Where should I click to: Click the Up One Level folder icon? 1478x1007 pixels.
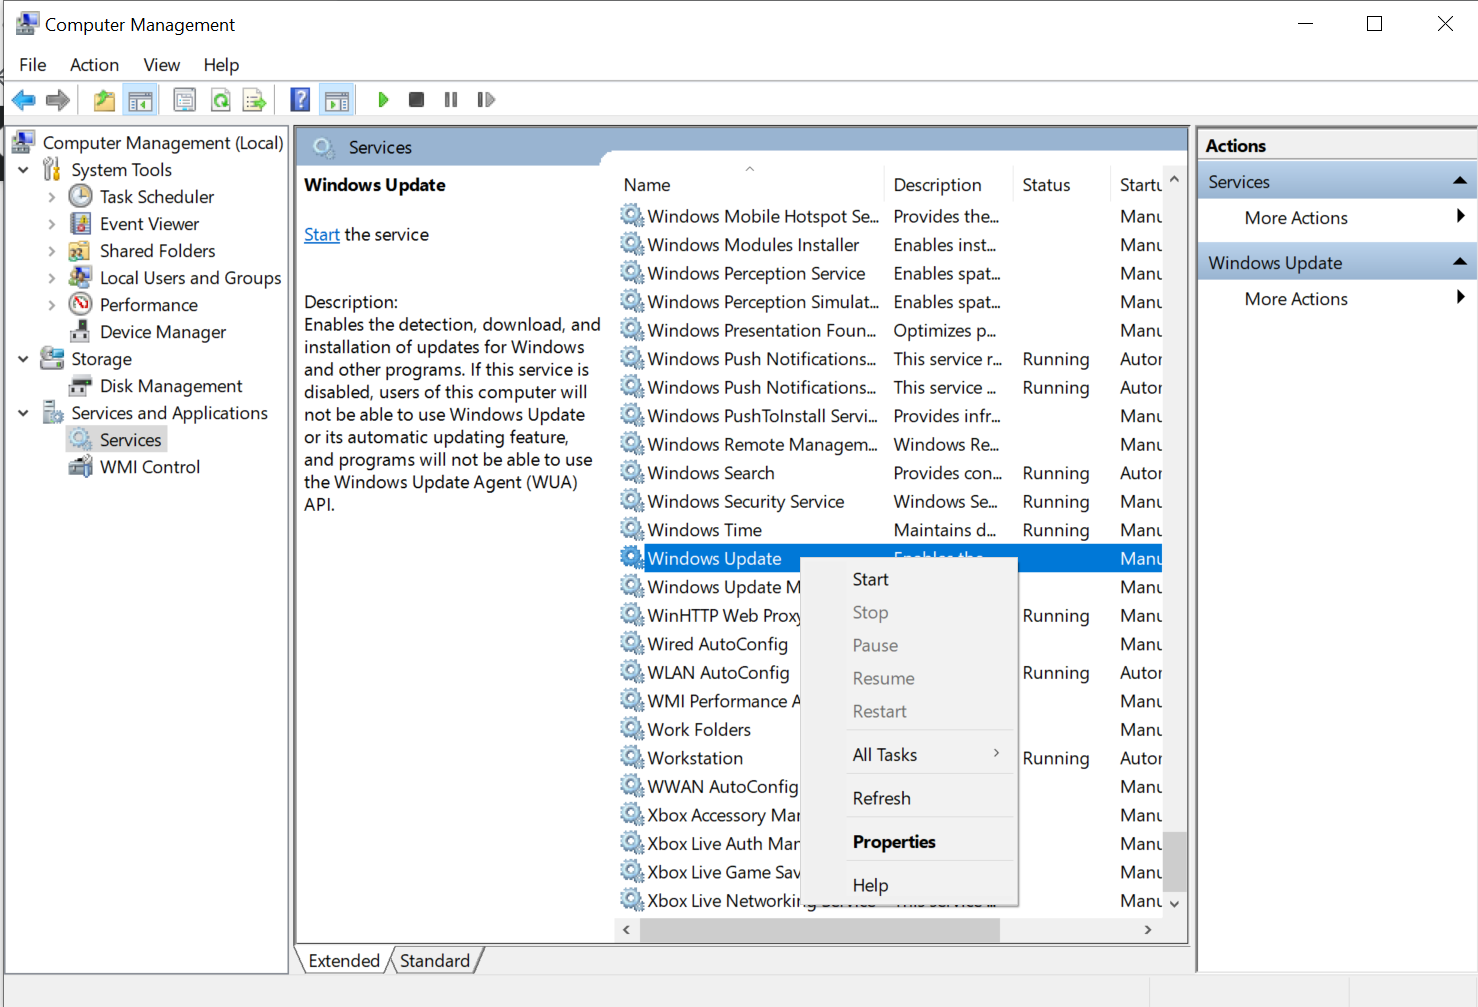pyautogui.click(x=104, y=100)
